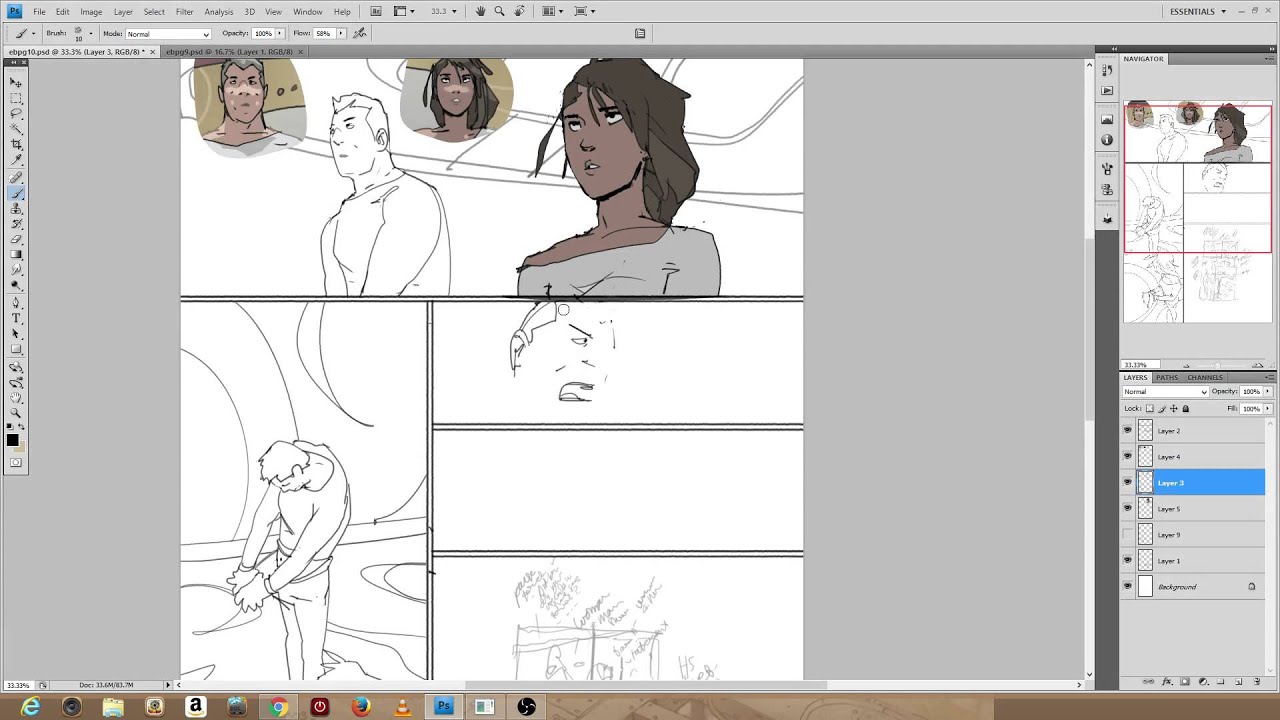
Task: Launch Adobe Bridge from the top bar
Action: (376, 11)
